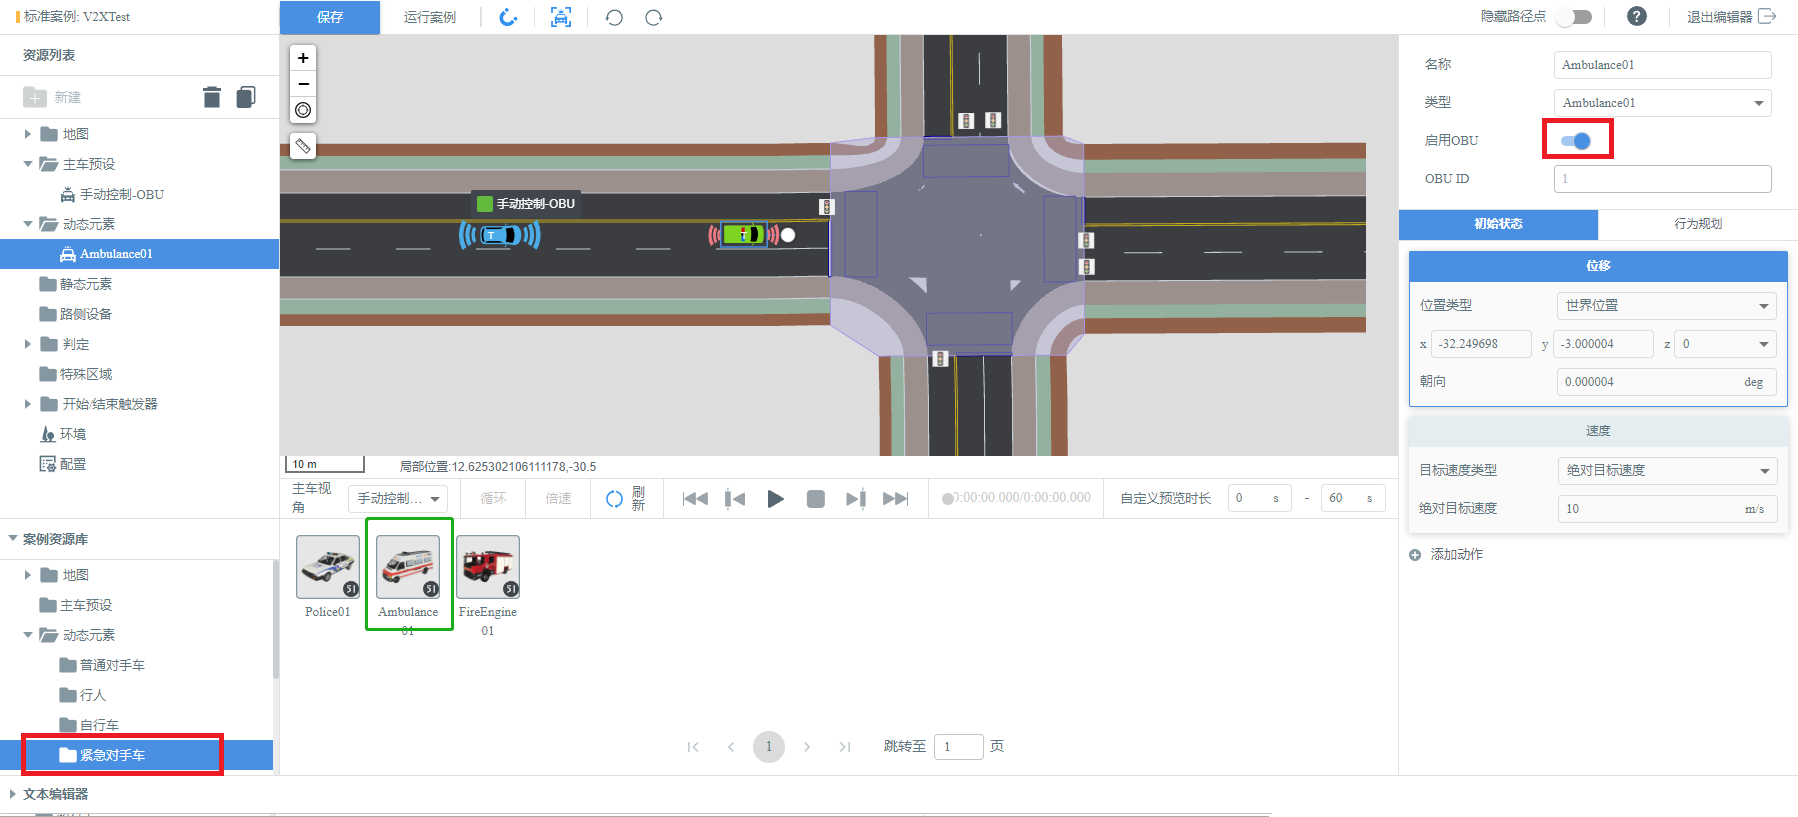The width and height of the screenshot is (1798, 817).
Task: Click the stop button
Action: click(x=816, y=498)
